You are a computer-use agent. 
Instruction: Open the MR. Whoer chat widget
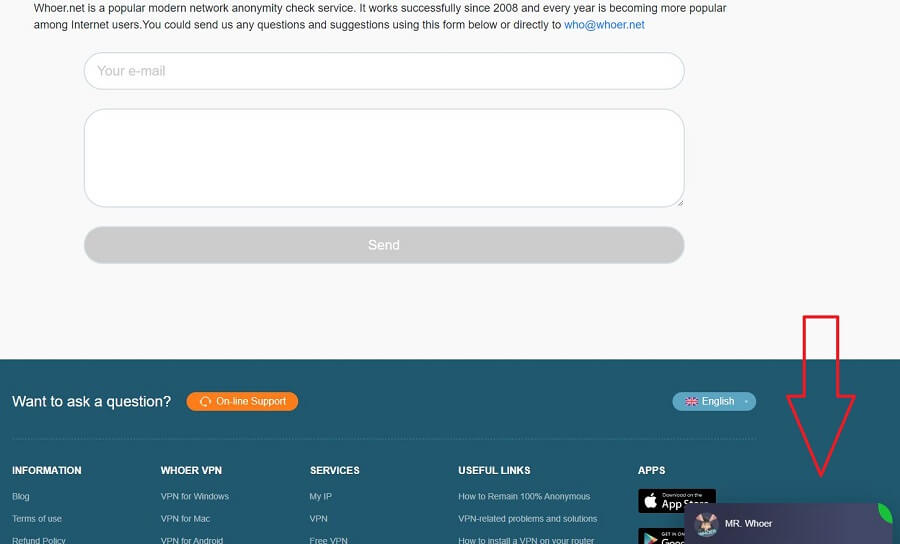(x=792, y=524)
